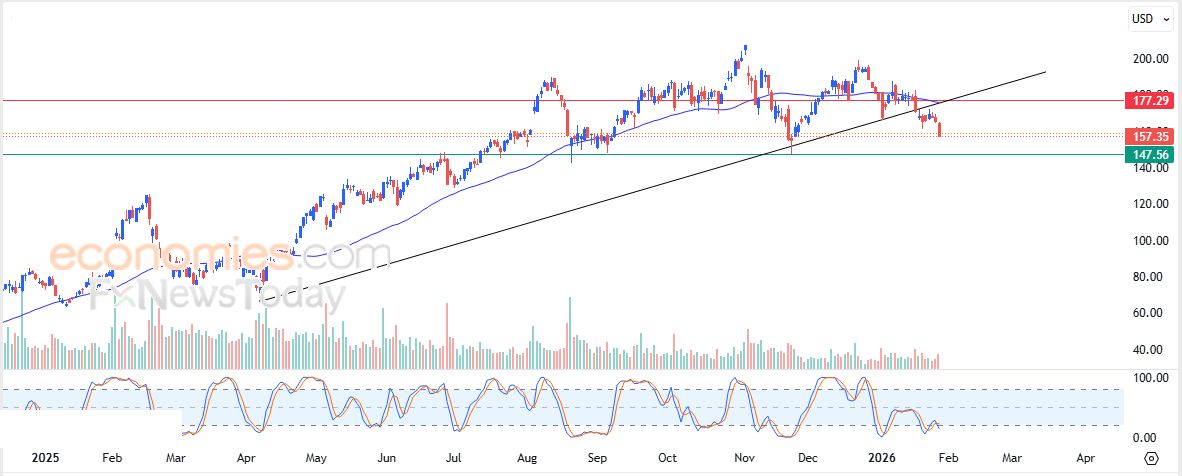Click the Jul label on time axis
Viewport: 1182px width, 476px height.
click(454, 457)
